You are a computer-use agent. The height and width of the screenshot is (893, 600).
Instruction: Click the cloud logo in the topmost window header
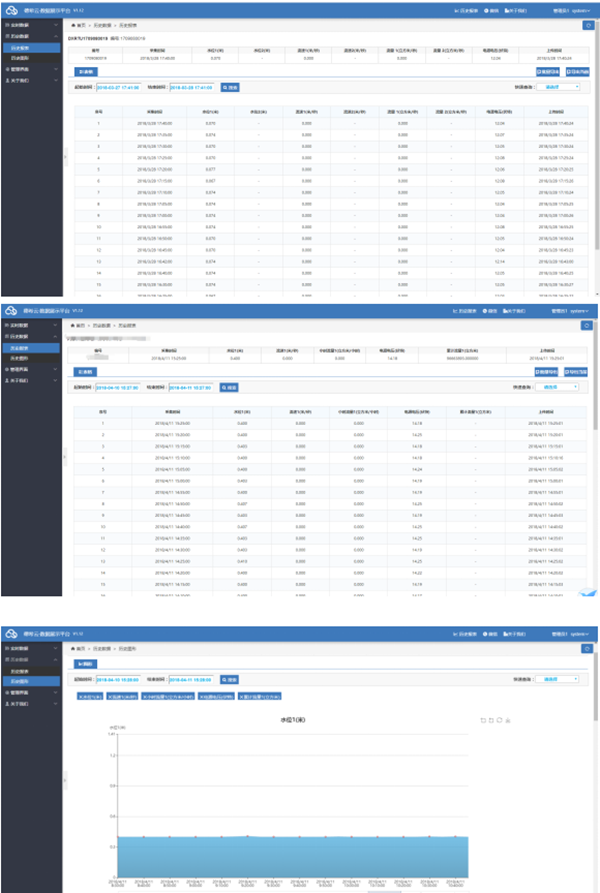tap(13, 10)
